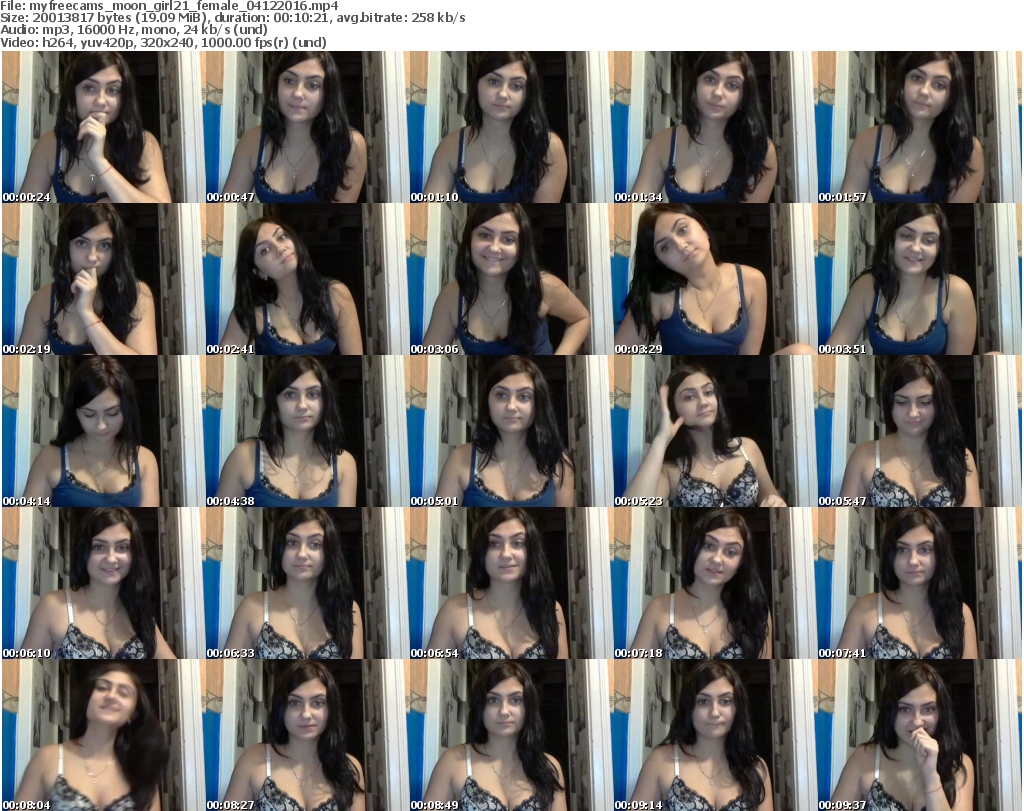Image resolution: width=1024 pixels, height=811 pixels.
Task: Select the 00:05:01 frame
Action: [x=510, y=431]
